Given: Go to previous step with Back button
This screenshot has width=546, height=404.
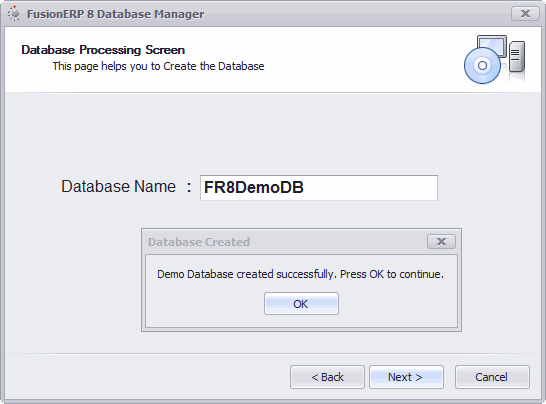Looking at the screenshot, I should click(327, 377).
